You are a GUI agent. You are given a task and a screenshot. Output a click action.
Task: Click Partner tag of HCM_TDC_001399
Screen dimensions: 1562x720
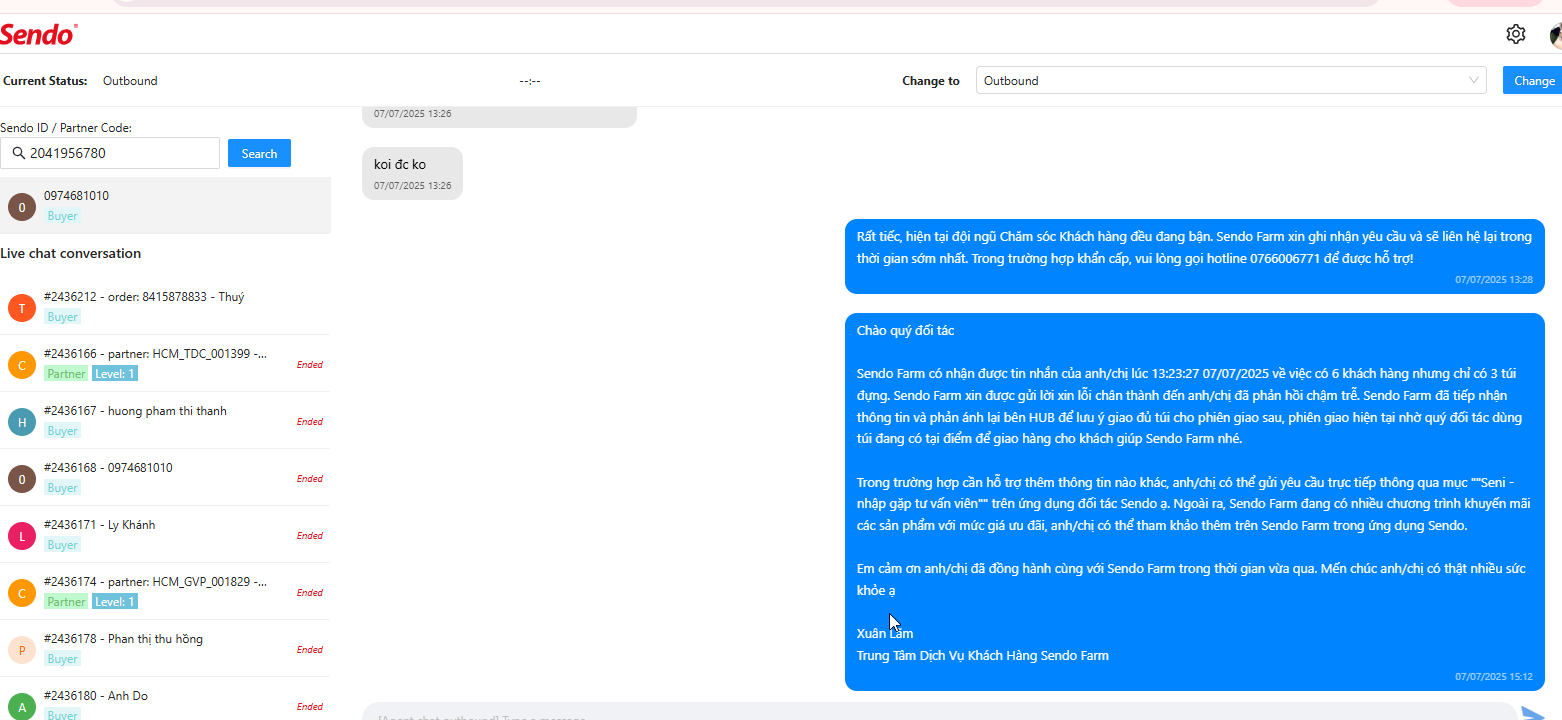pos(66,374)
